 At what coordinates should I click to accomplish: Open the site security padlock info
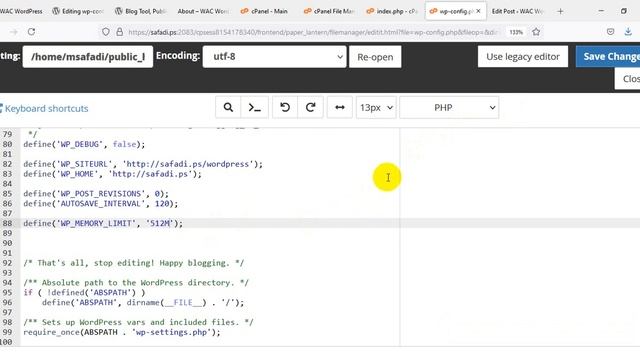(x=120, y=32)
